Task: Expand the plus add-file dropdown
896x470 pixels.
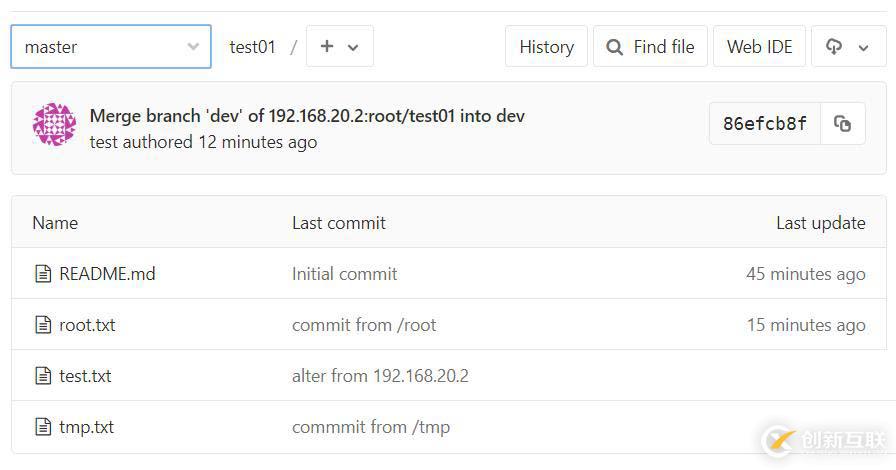Action: [340, 47]
